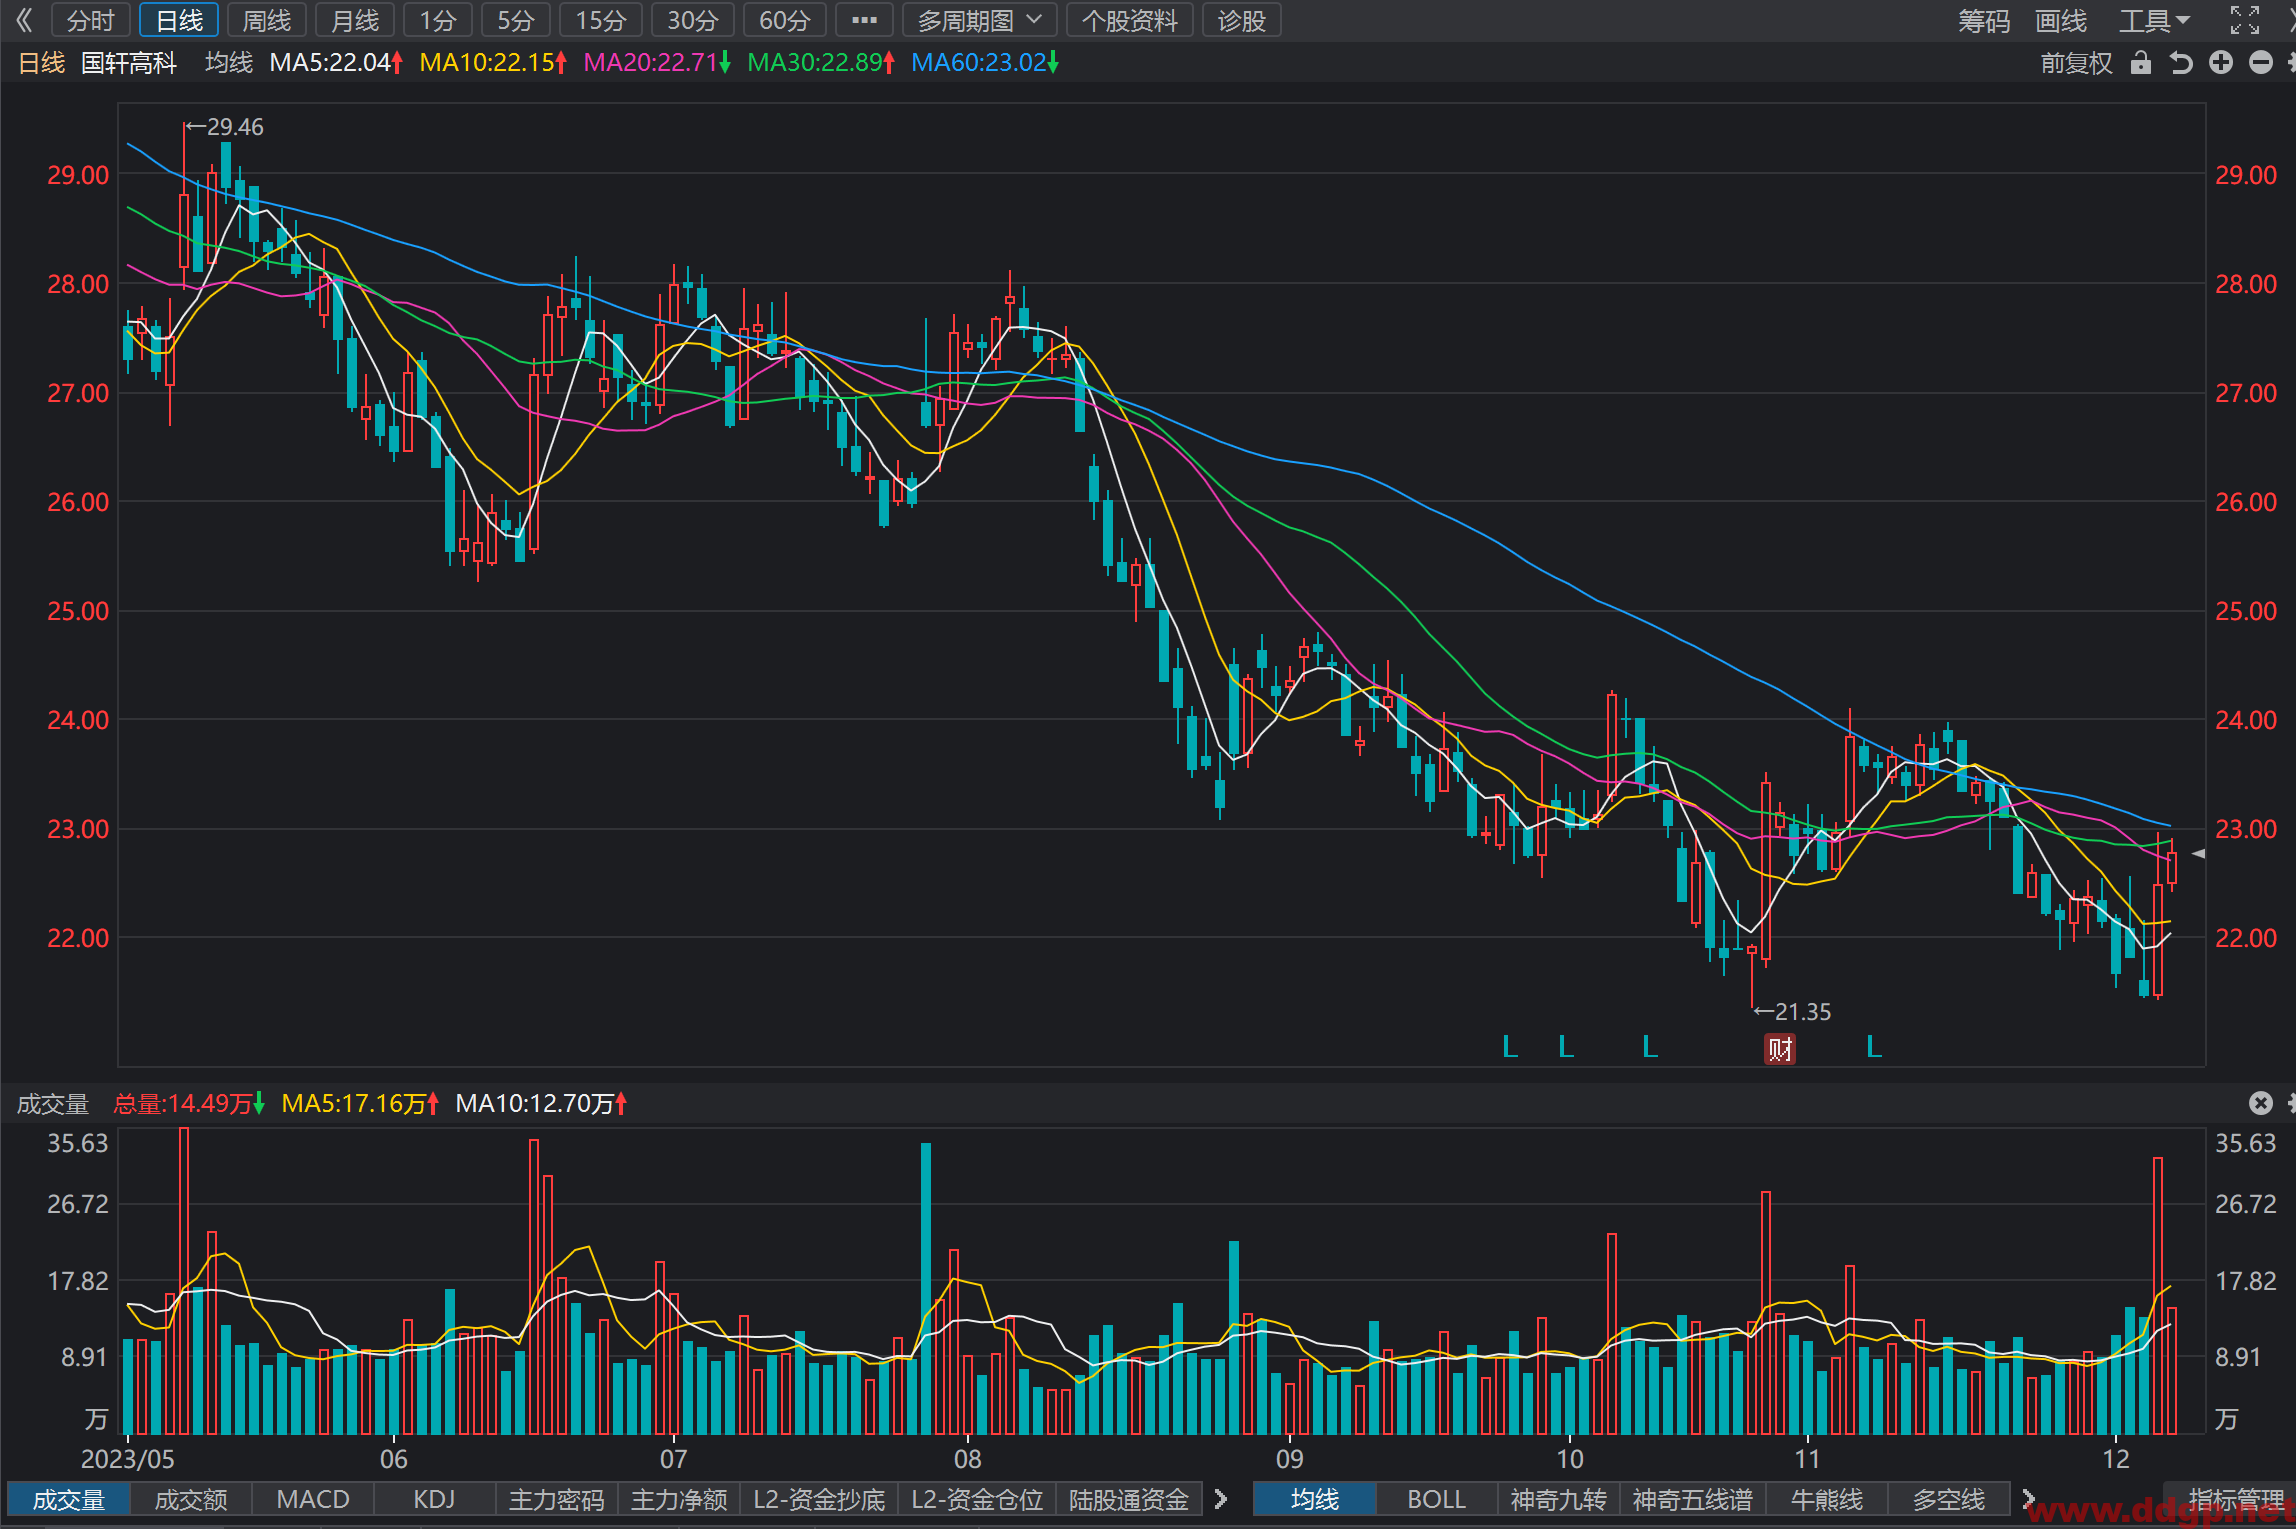Close the 成交量 volume indicator panel
Viewport: 2296px width, 1529px height.
2261,1103
